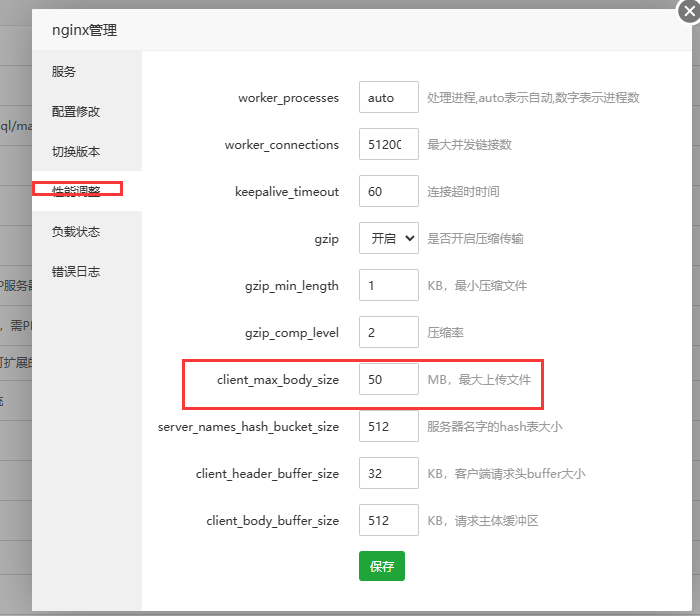Click the worker_connections input field
700x616 pixels.
pyautogui.click(x=389, y=144)
